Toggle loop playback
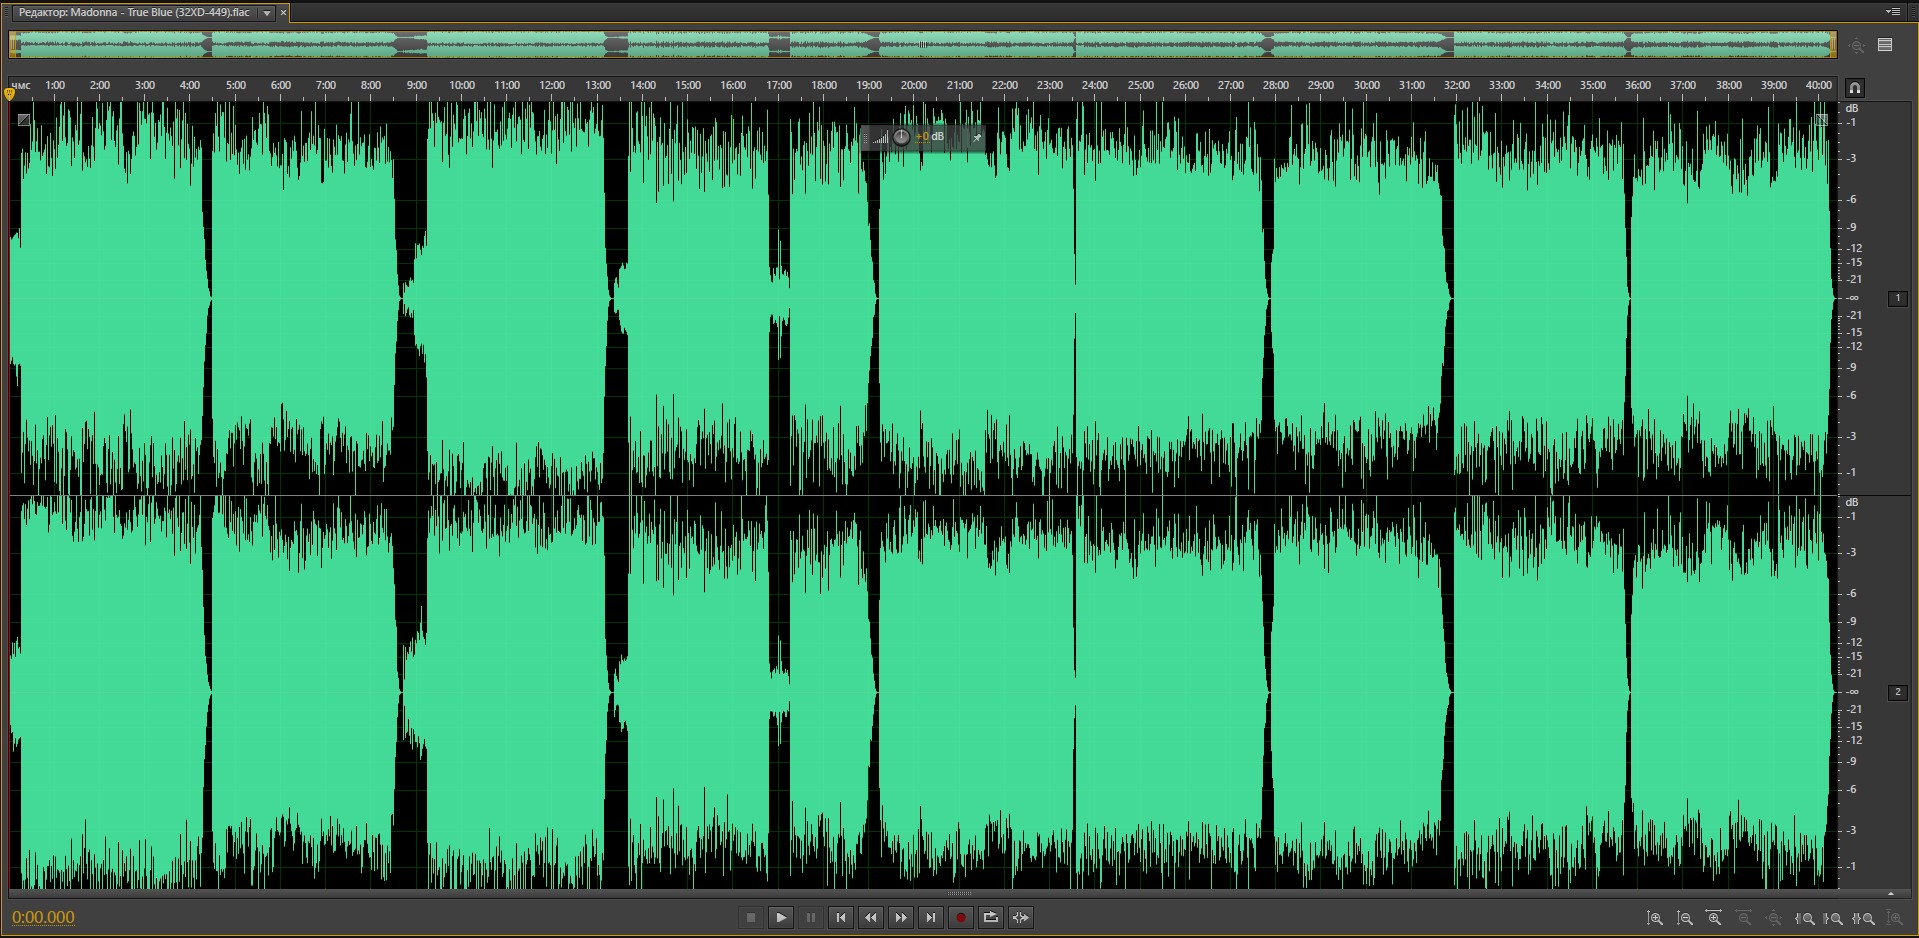Image resolution: width=1919 pixels, height=938 pixels. [991, 917]
